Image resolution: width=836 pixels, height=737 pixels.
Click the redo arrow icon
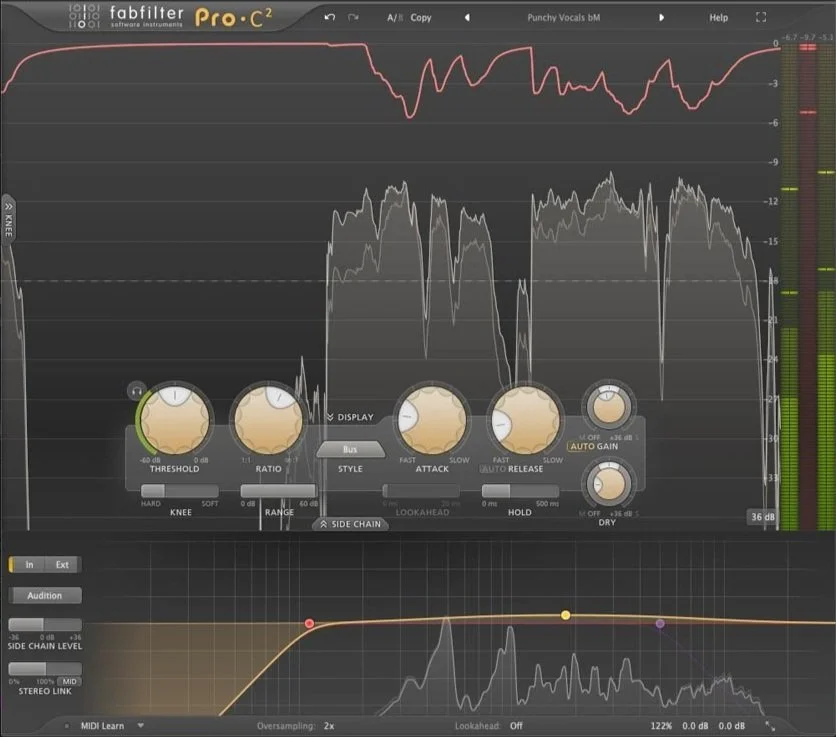353,17
